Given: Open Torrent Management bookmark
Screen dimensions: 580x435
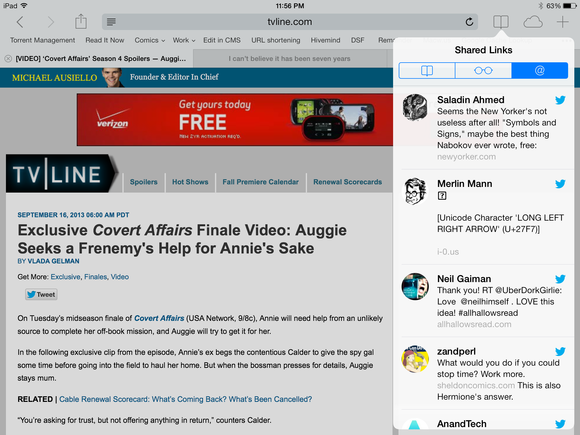Looking at the screenshot, I should pos(43,40).
